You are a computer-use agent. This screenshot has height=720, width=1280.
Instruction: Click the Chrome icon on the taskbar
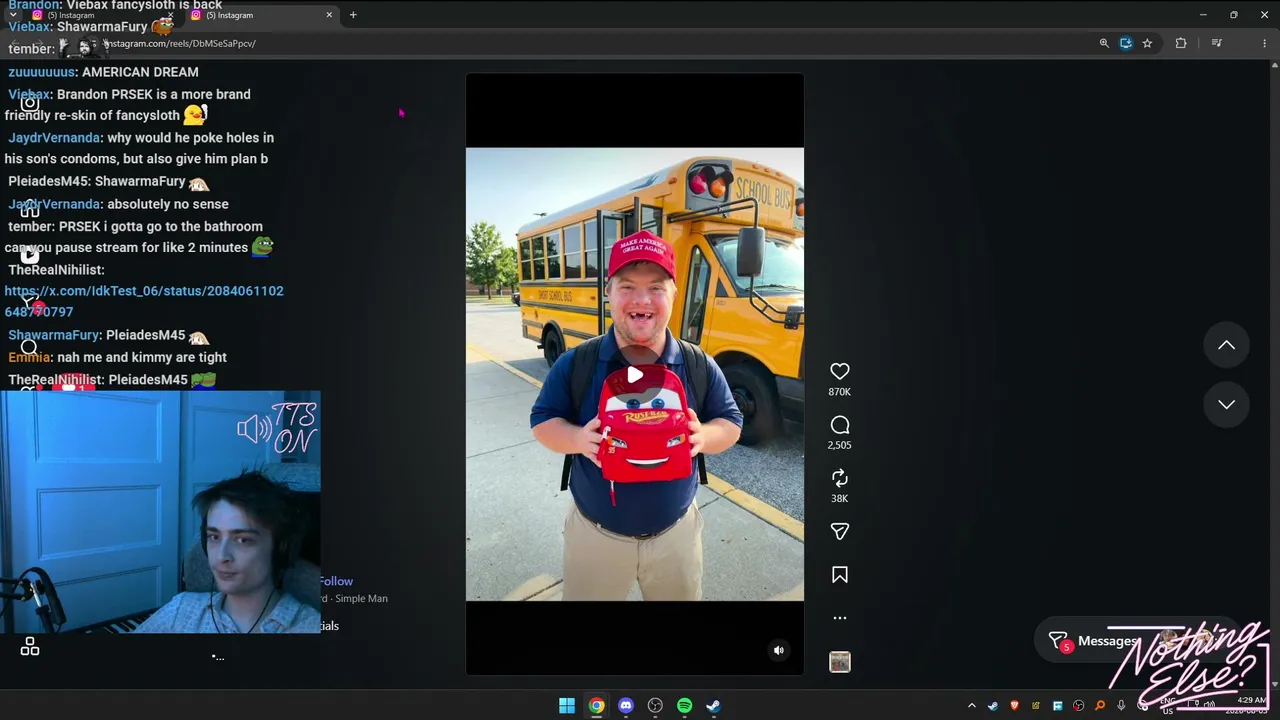coord(596,706)
